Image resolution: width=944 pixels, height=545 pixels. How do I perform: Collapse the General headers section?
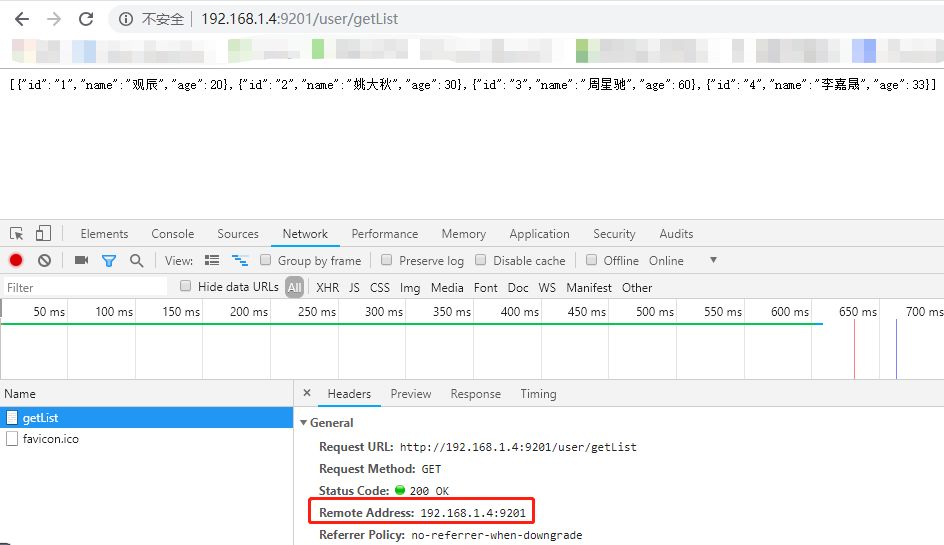(x=304, y=423)
